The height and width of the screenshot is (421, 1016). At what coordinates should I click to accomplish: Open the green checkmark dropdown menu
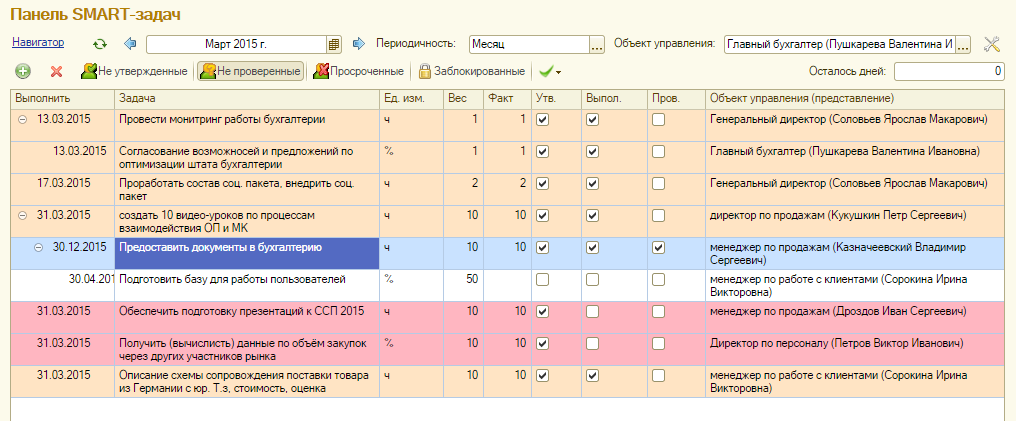549,72
